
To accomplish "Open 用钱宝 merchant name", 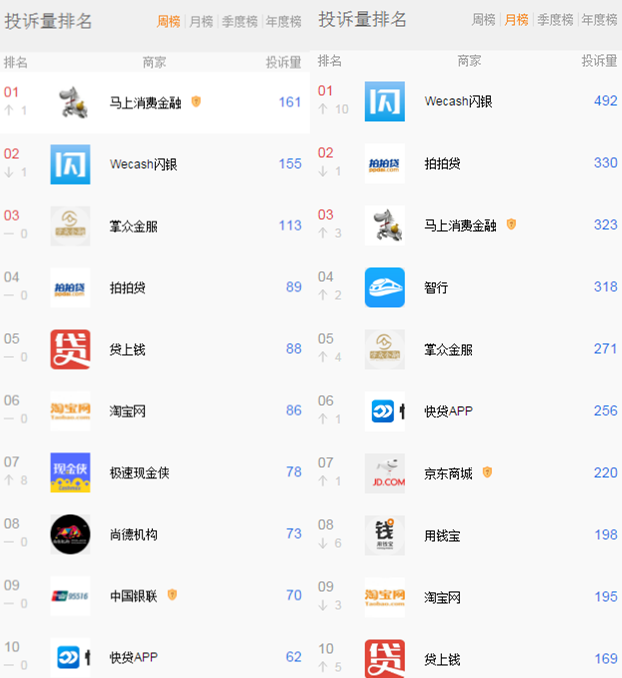I will click(442, 536).
